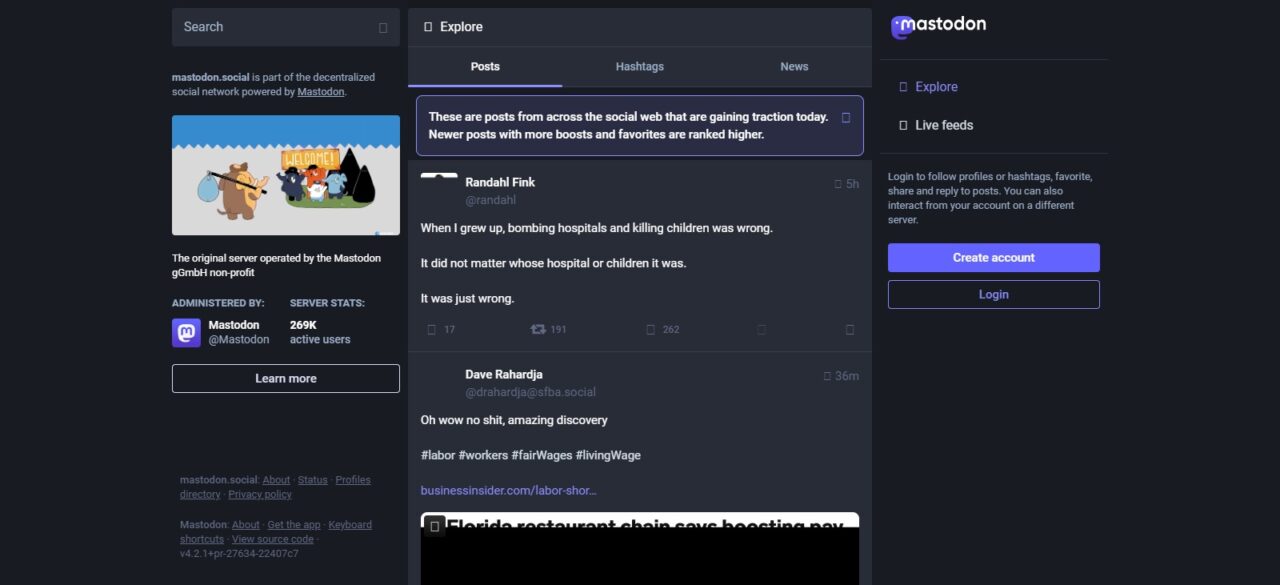Click the visibility icon beside 36m timestamp
1280x585 pixels.
(x=827, y=376)
